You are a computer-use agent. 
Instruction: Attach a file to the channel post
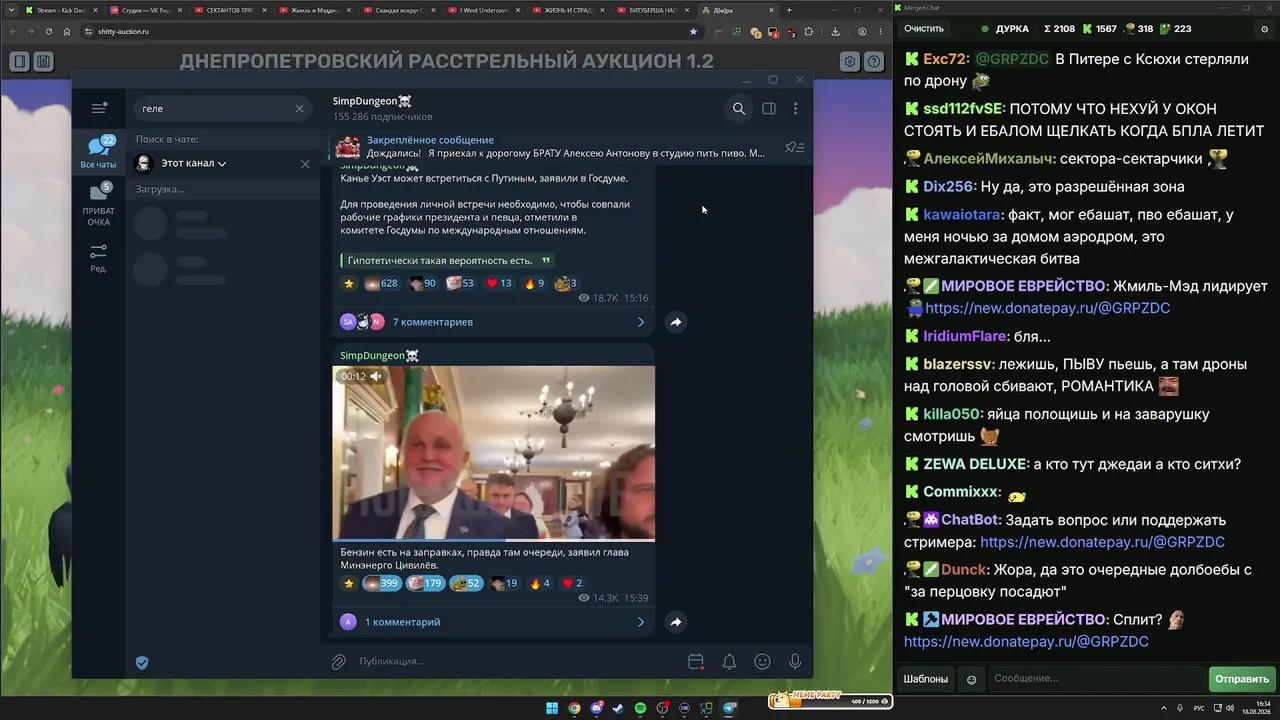[x=339, y=661]
